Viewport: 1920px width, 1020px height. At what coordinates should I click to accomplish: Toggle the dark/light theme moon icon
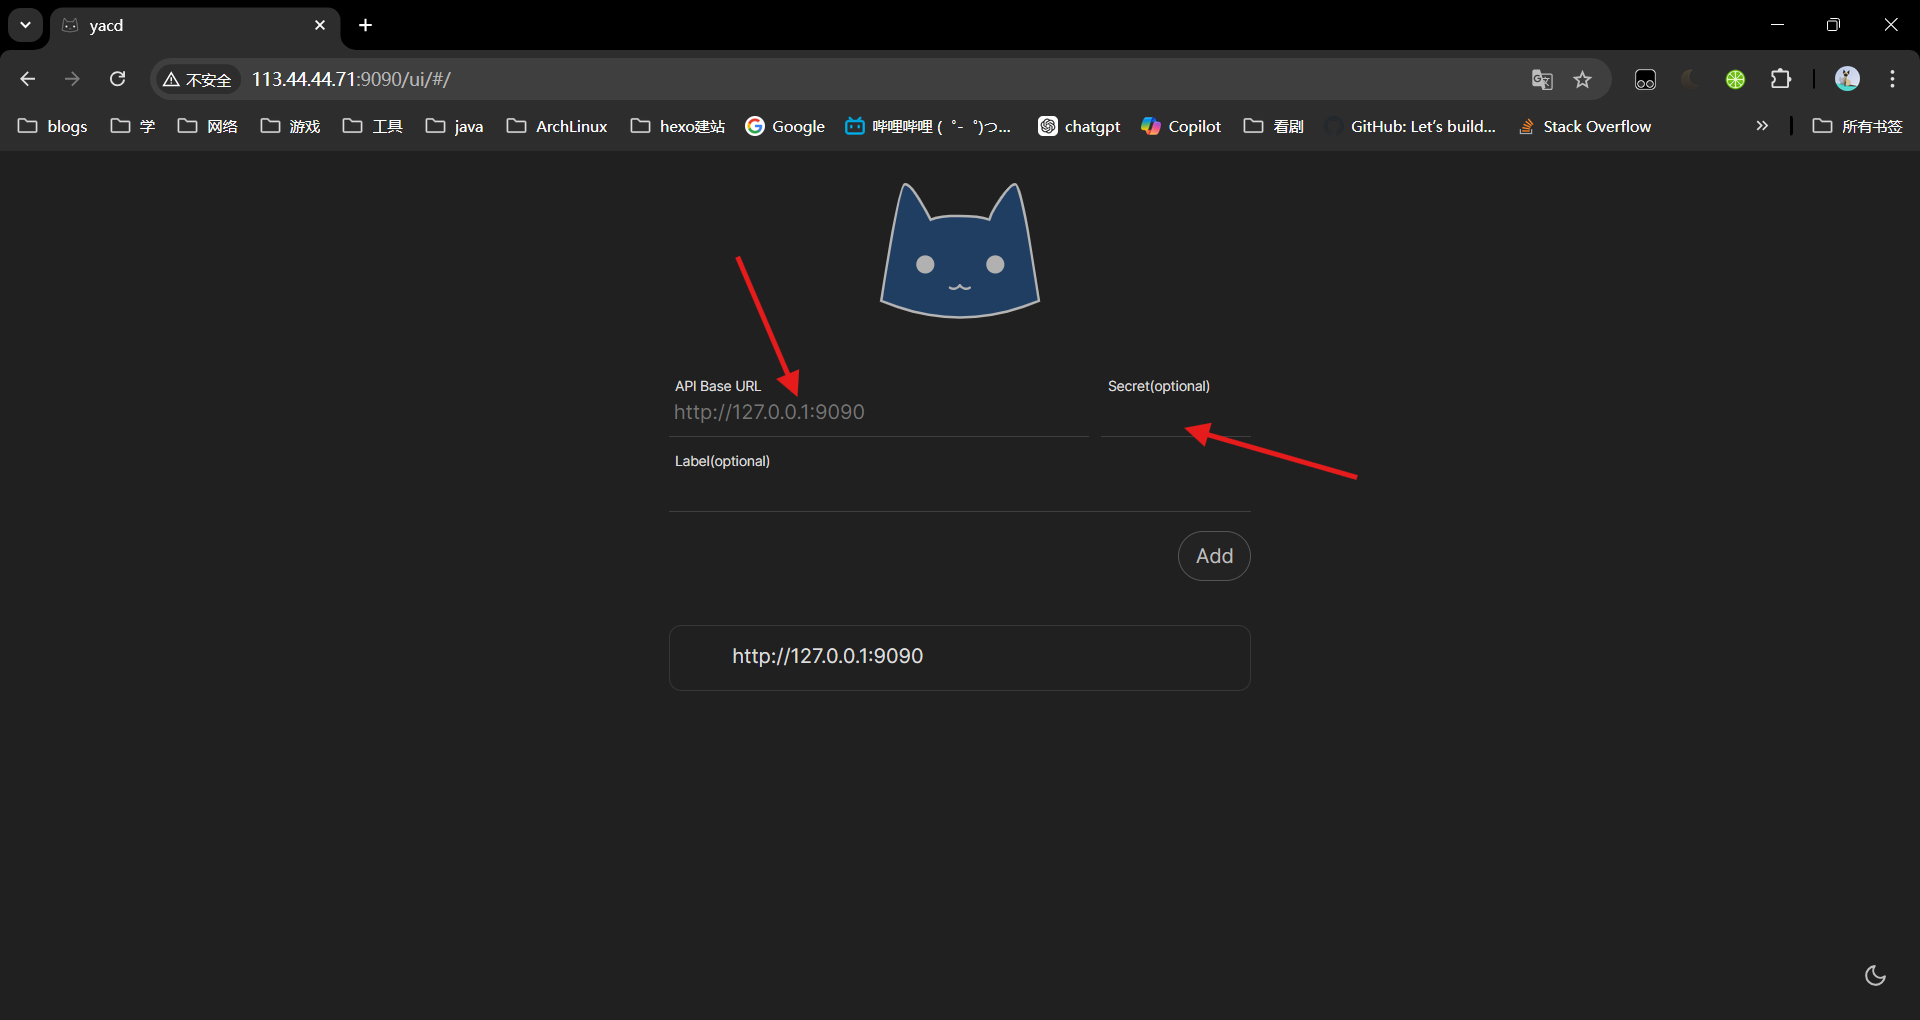pos(1875,975)
